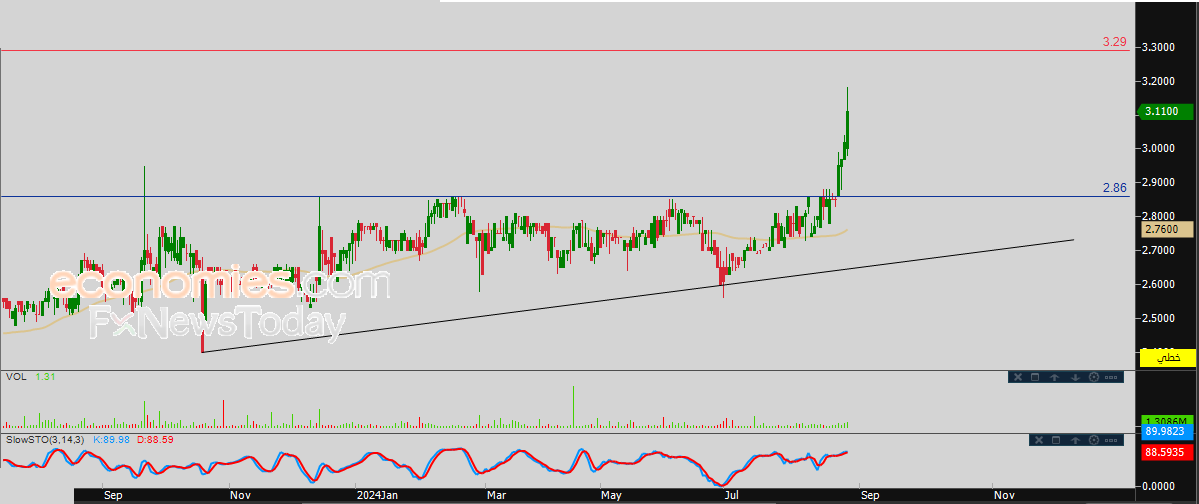Click the 2.9000 price axis label
1199x504 pixels.
(x=1158, y=182)
